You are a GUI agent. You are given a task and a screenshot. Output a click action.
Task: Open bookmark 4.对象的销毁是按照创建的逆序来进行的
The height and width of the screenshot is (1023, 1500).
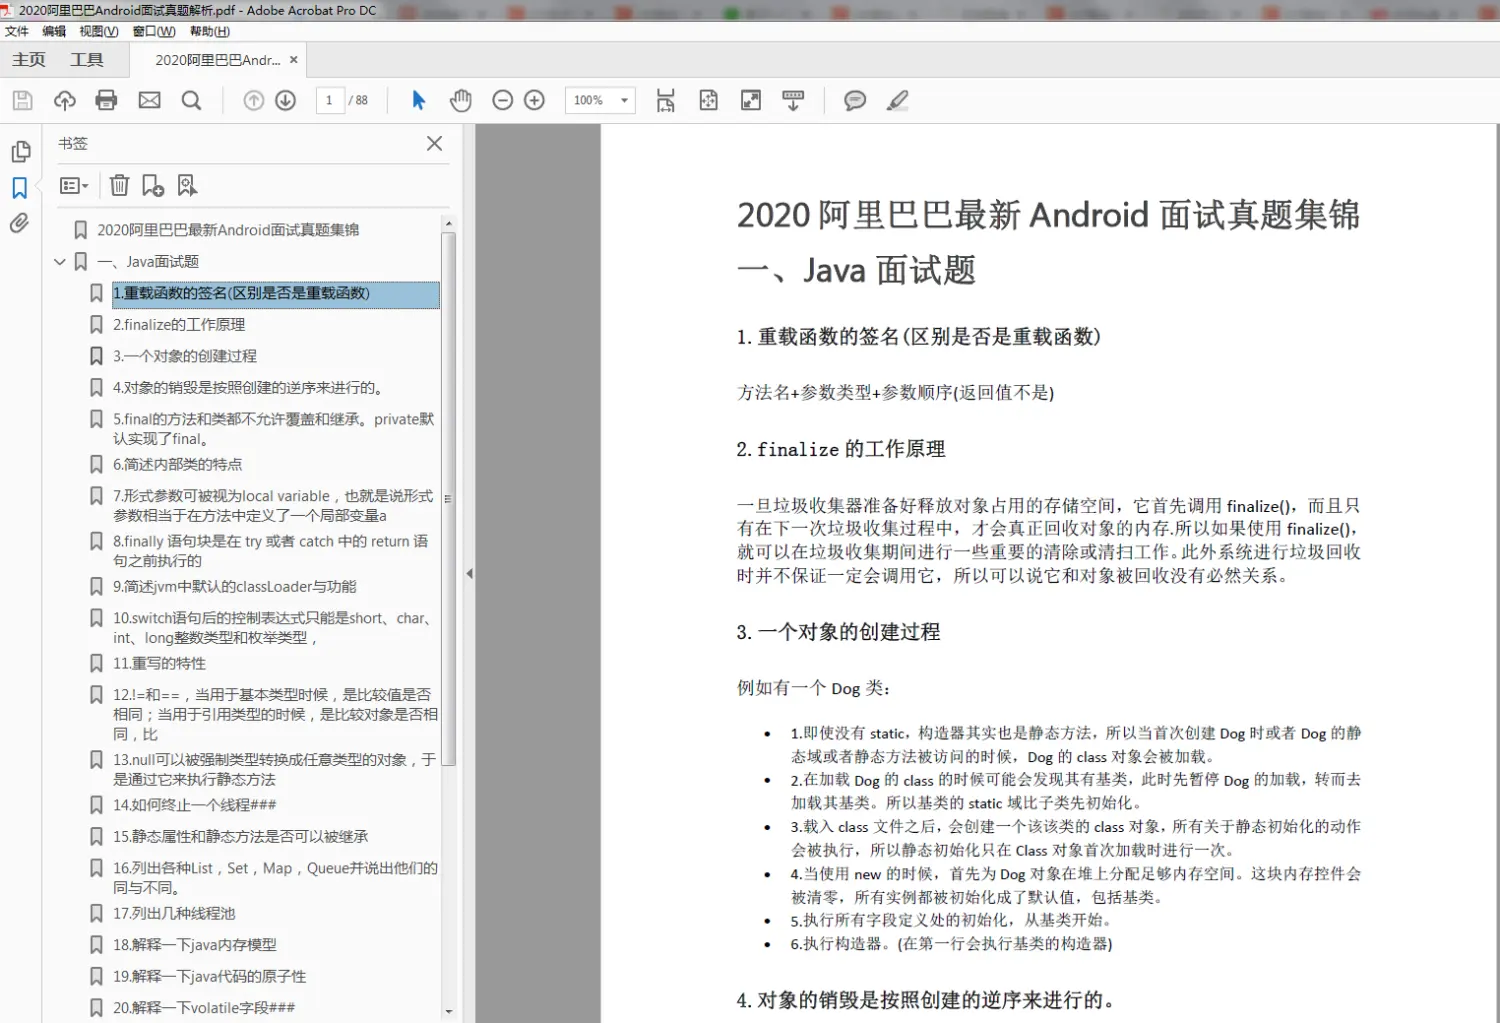[x=248, y=388]
